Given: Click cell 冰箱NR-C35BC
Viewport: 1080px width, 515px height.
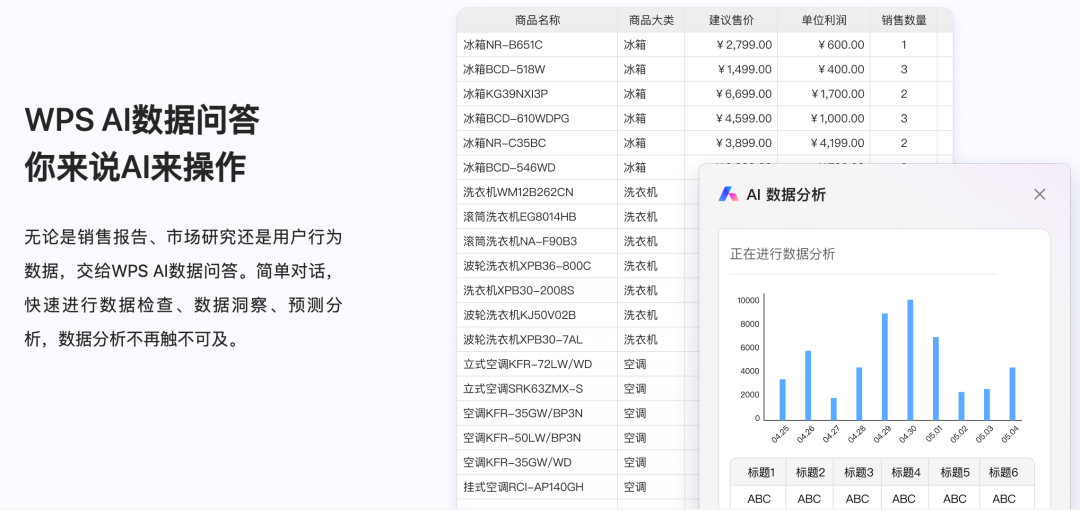Looking at the screenshot, I should click(x=537, y=143).
